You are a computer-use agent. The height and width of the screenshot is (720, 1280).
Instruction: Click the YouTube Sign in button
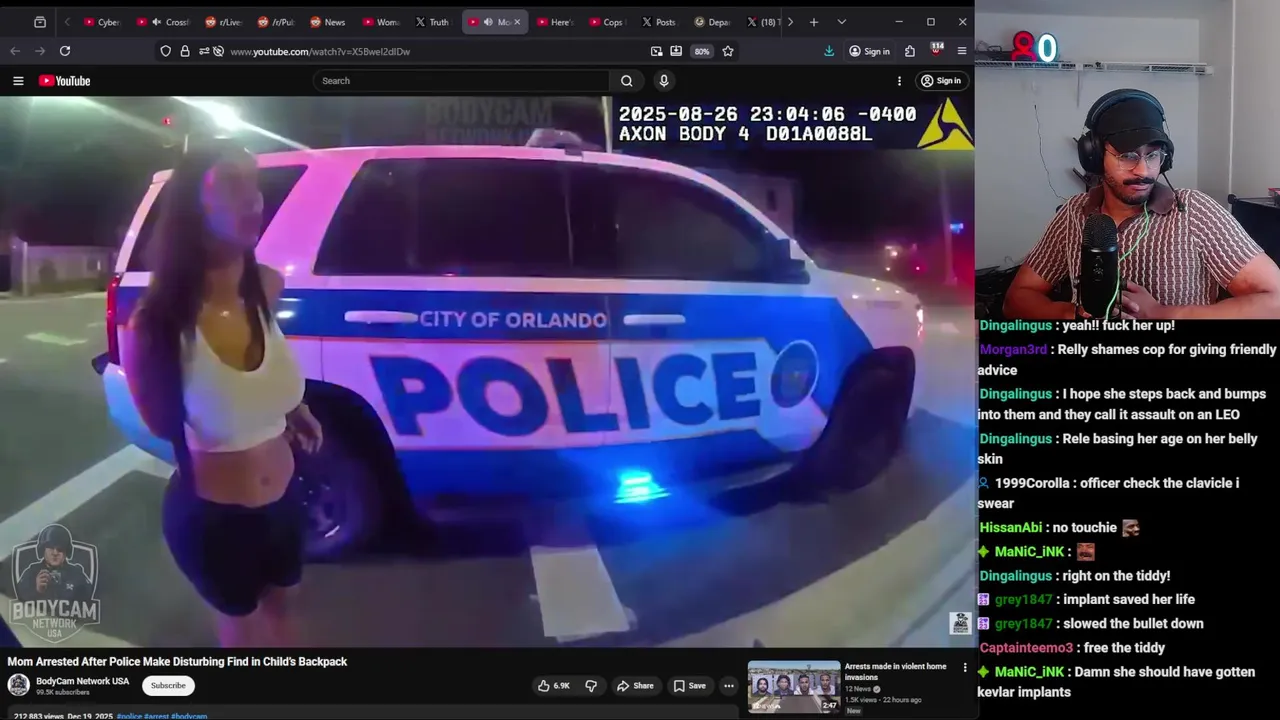[x=941, y=81]
